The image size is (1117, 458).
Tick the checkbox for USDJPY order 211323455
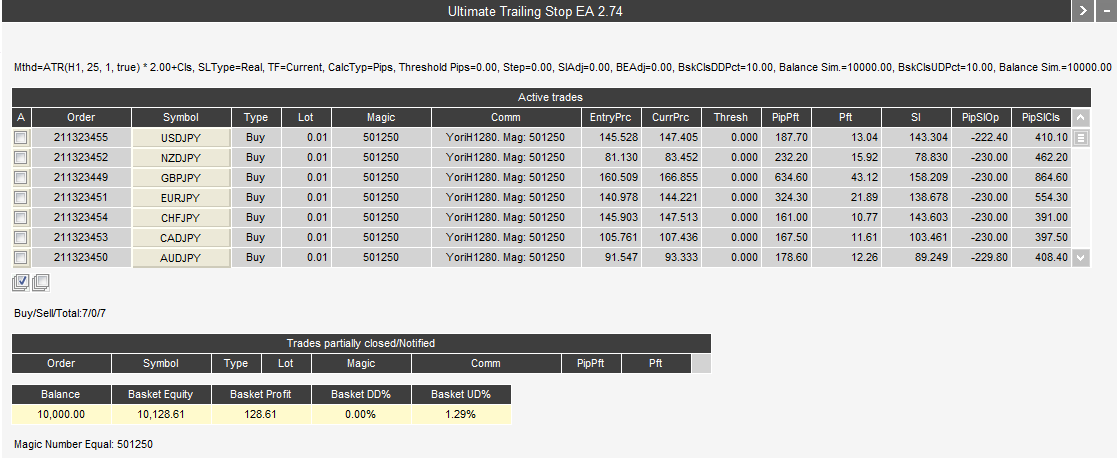(21, 137)
